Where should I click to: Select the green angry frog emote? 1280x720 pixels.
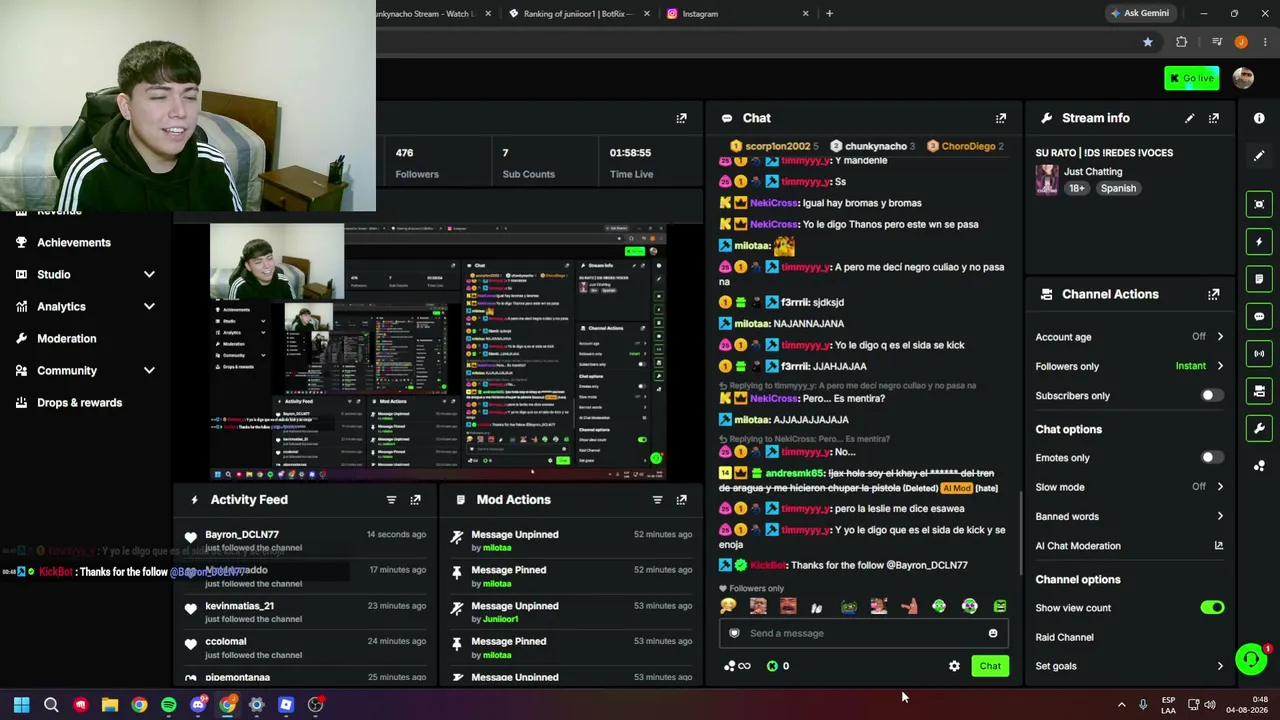pyautogui.click(x=999, y=606)
